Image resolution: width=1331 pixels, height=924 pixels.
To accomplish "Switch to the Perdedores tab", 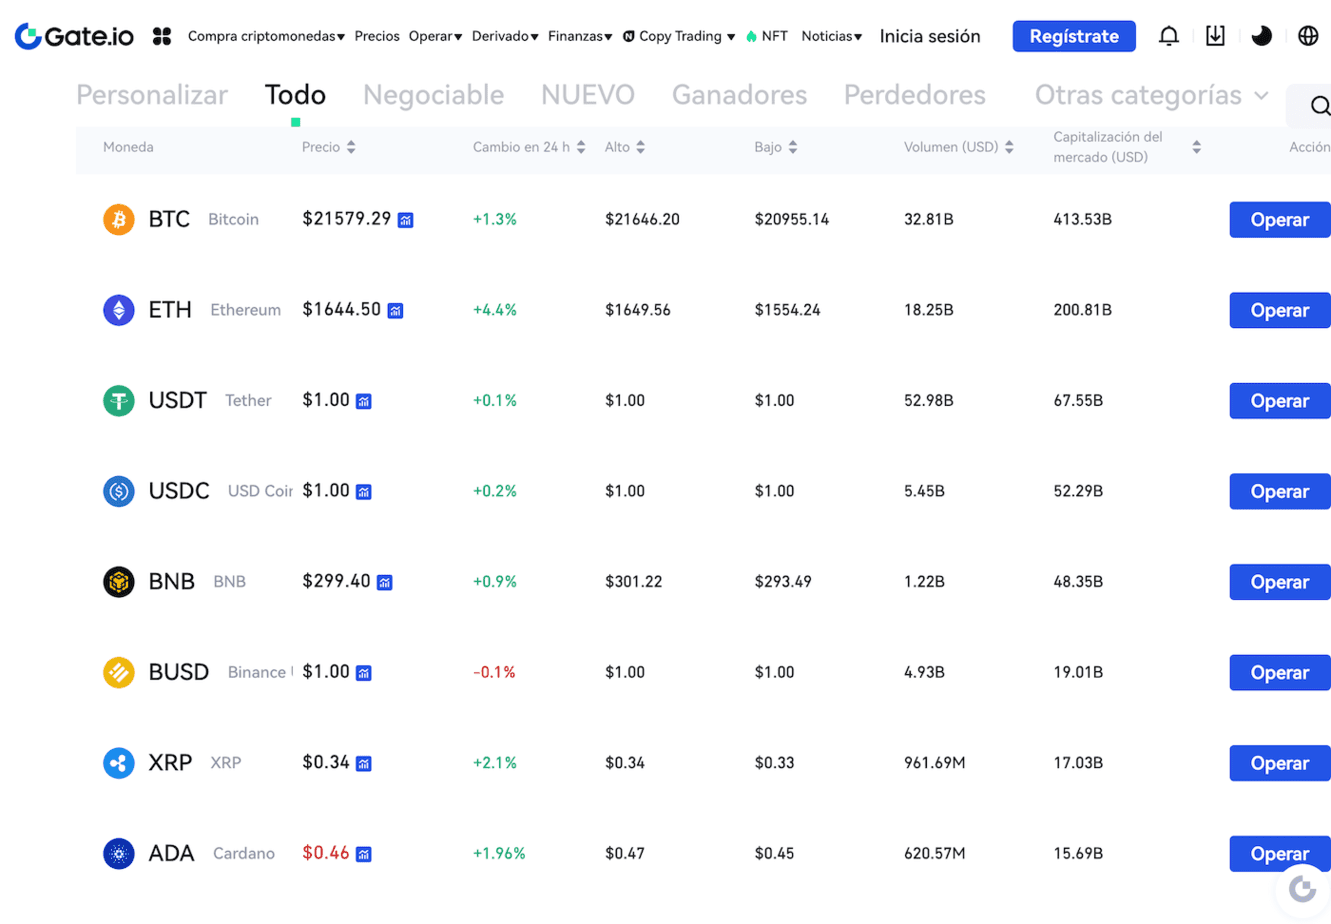I will pos(915,95).
